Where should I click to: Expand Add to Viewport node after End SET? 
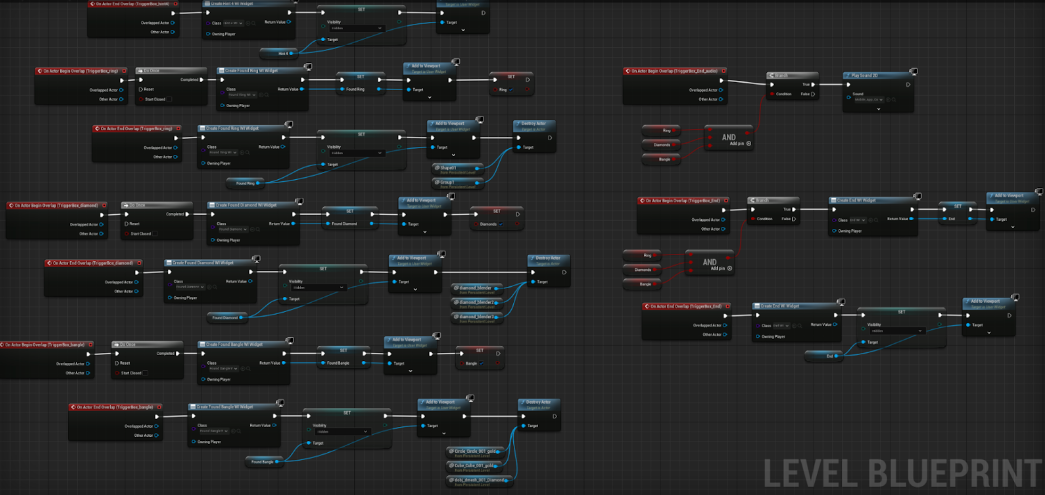coord(1012,227)
